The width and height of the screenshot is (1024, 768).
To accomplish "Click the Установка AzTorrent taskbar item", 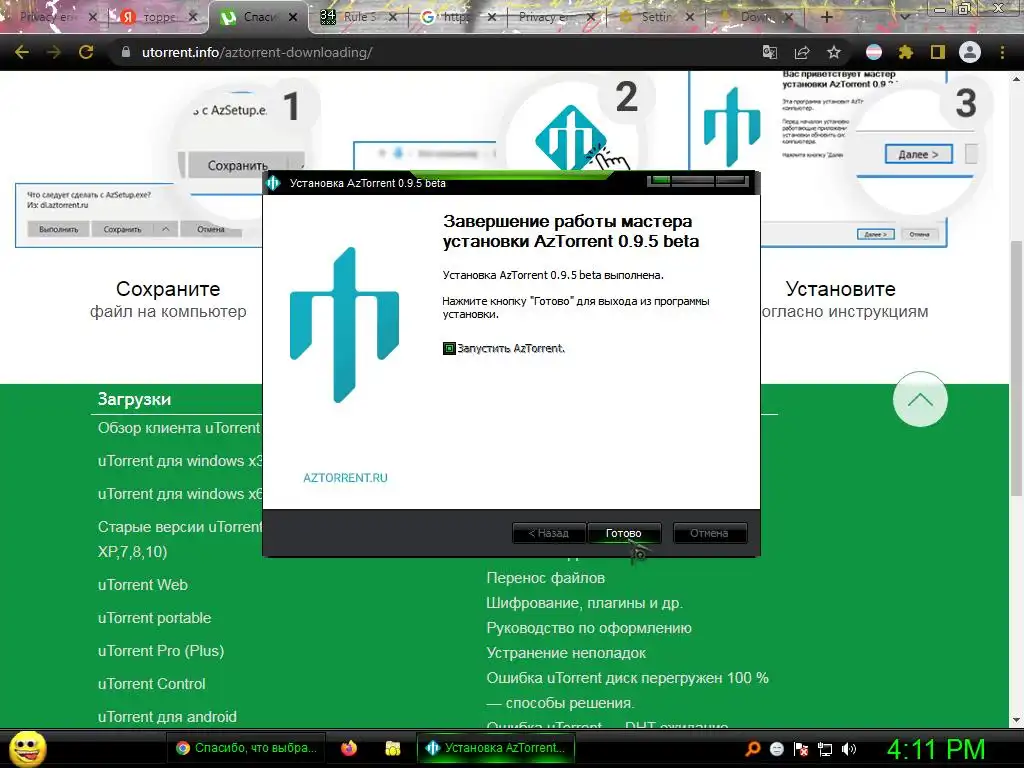I will (496, 748).
